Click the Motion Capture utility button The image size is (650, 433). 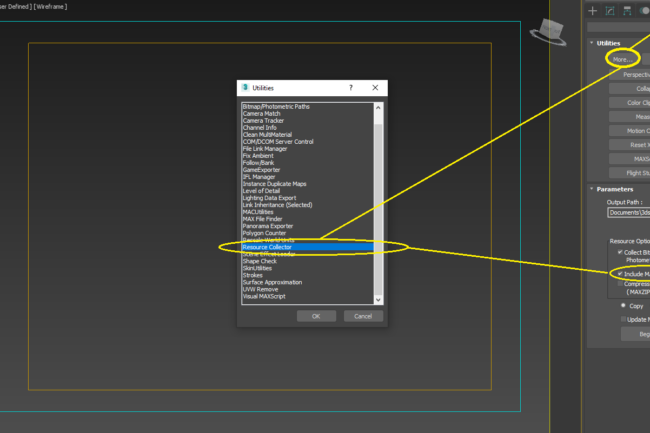point(629,131)
